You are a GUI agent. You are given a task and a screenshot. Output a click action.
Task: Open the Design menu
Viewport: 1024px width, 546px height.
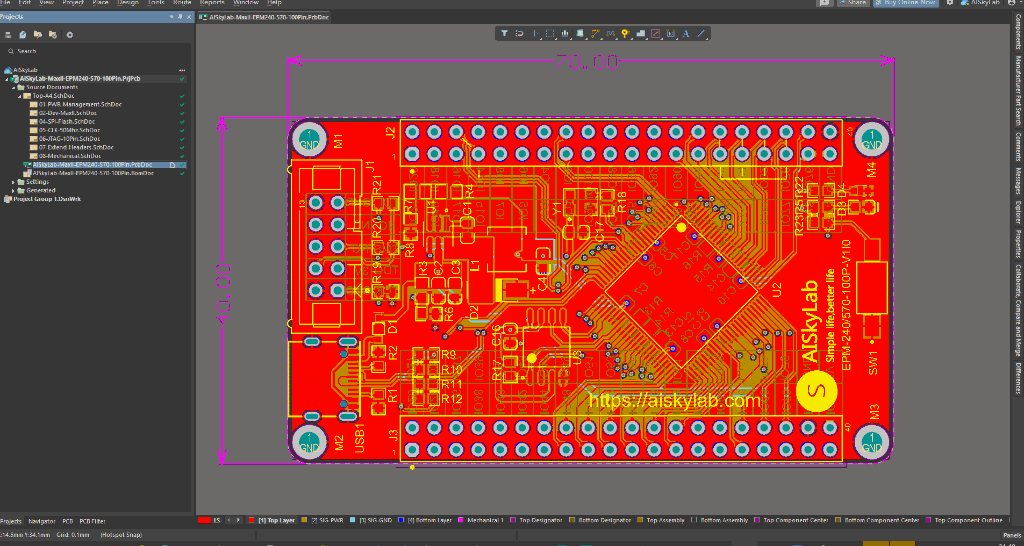[x=128, y=3]
